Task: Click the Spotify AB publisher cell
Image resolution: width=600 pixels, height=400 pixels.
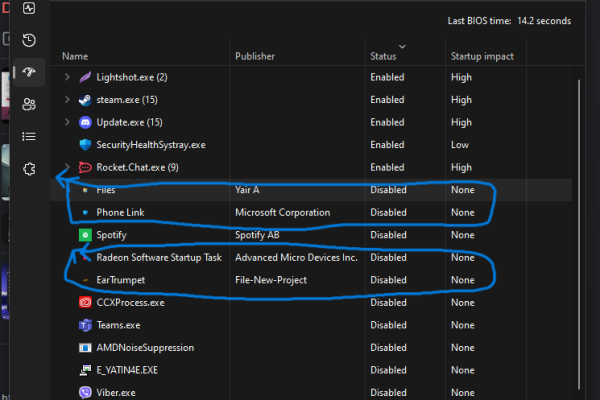Action: [x=257, y=235]
